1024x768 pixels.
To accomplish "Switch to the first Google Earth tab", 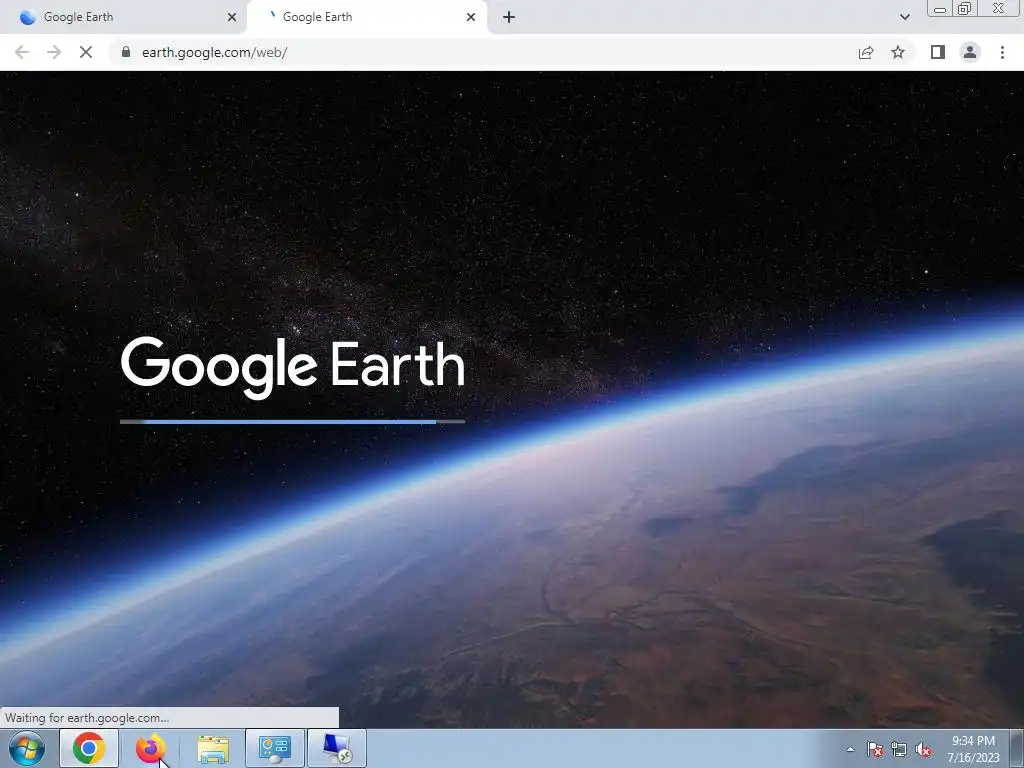I will (124, 17).
